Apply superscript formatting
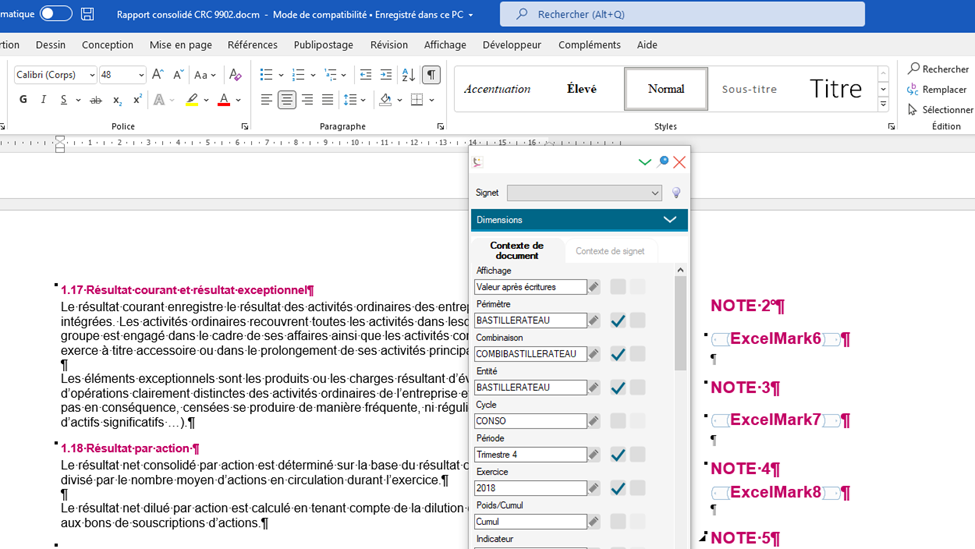The height and width of the screenshot is (549, 975). pyautogui.click(x=137, y=99)
